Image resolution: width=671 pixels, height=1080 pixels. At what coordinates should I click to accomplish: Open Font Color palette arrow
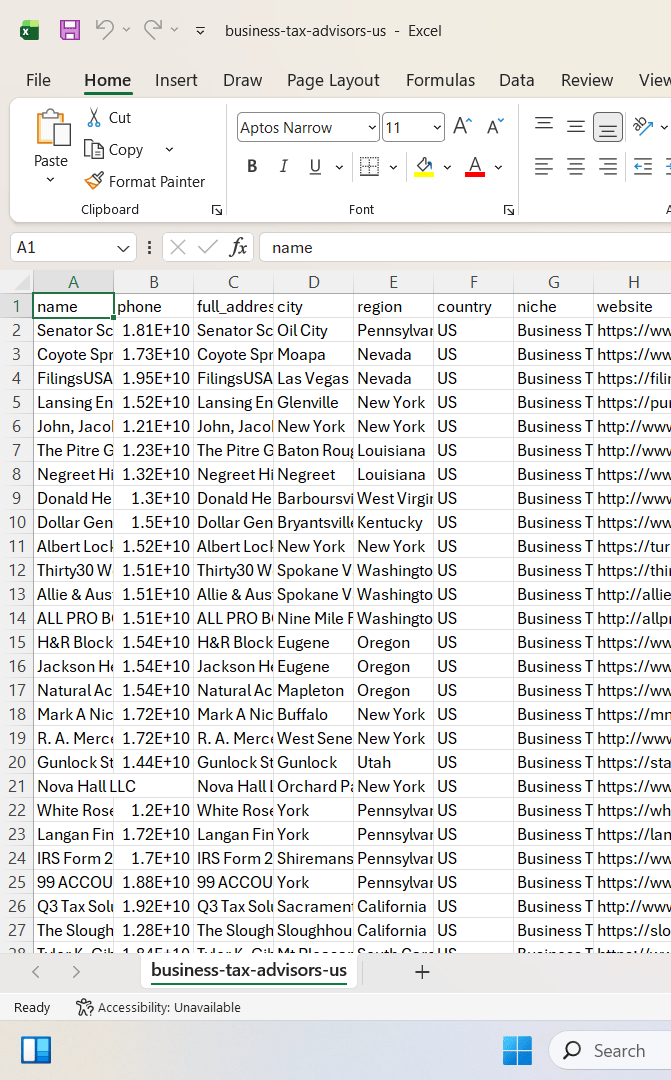tap(498, 167)
